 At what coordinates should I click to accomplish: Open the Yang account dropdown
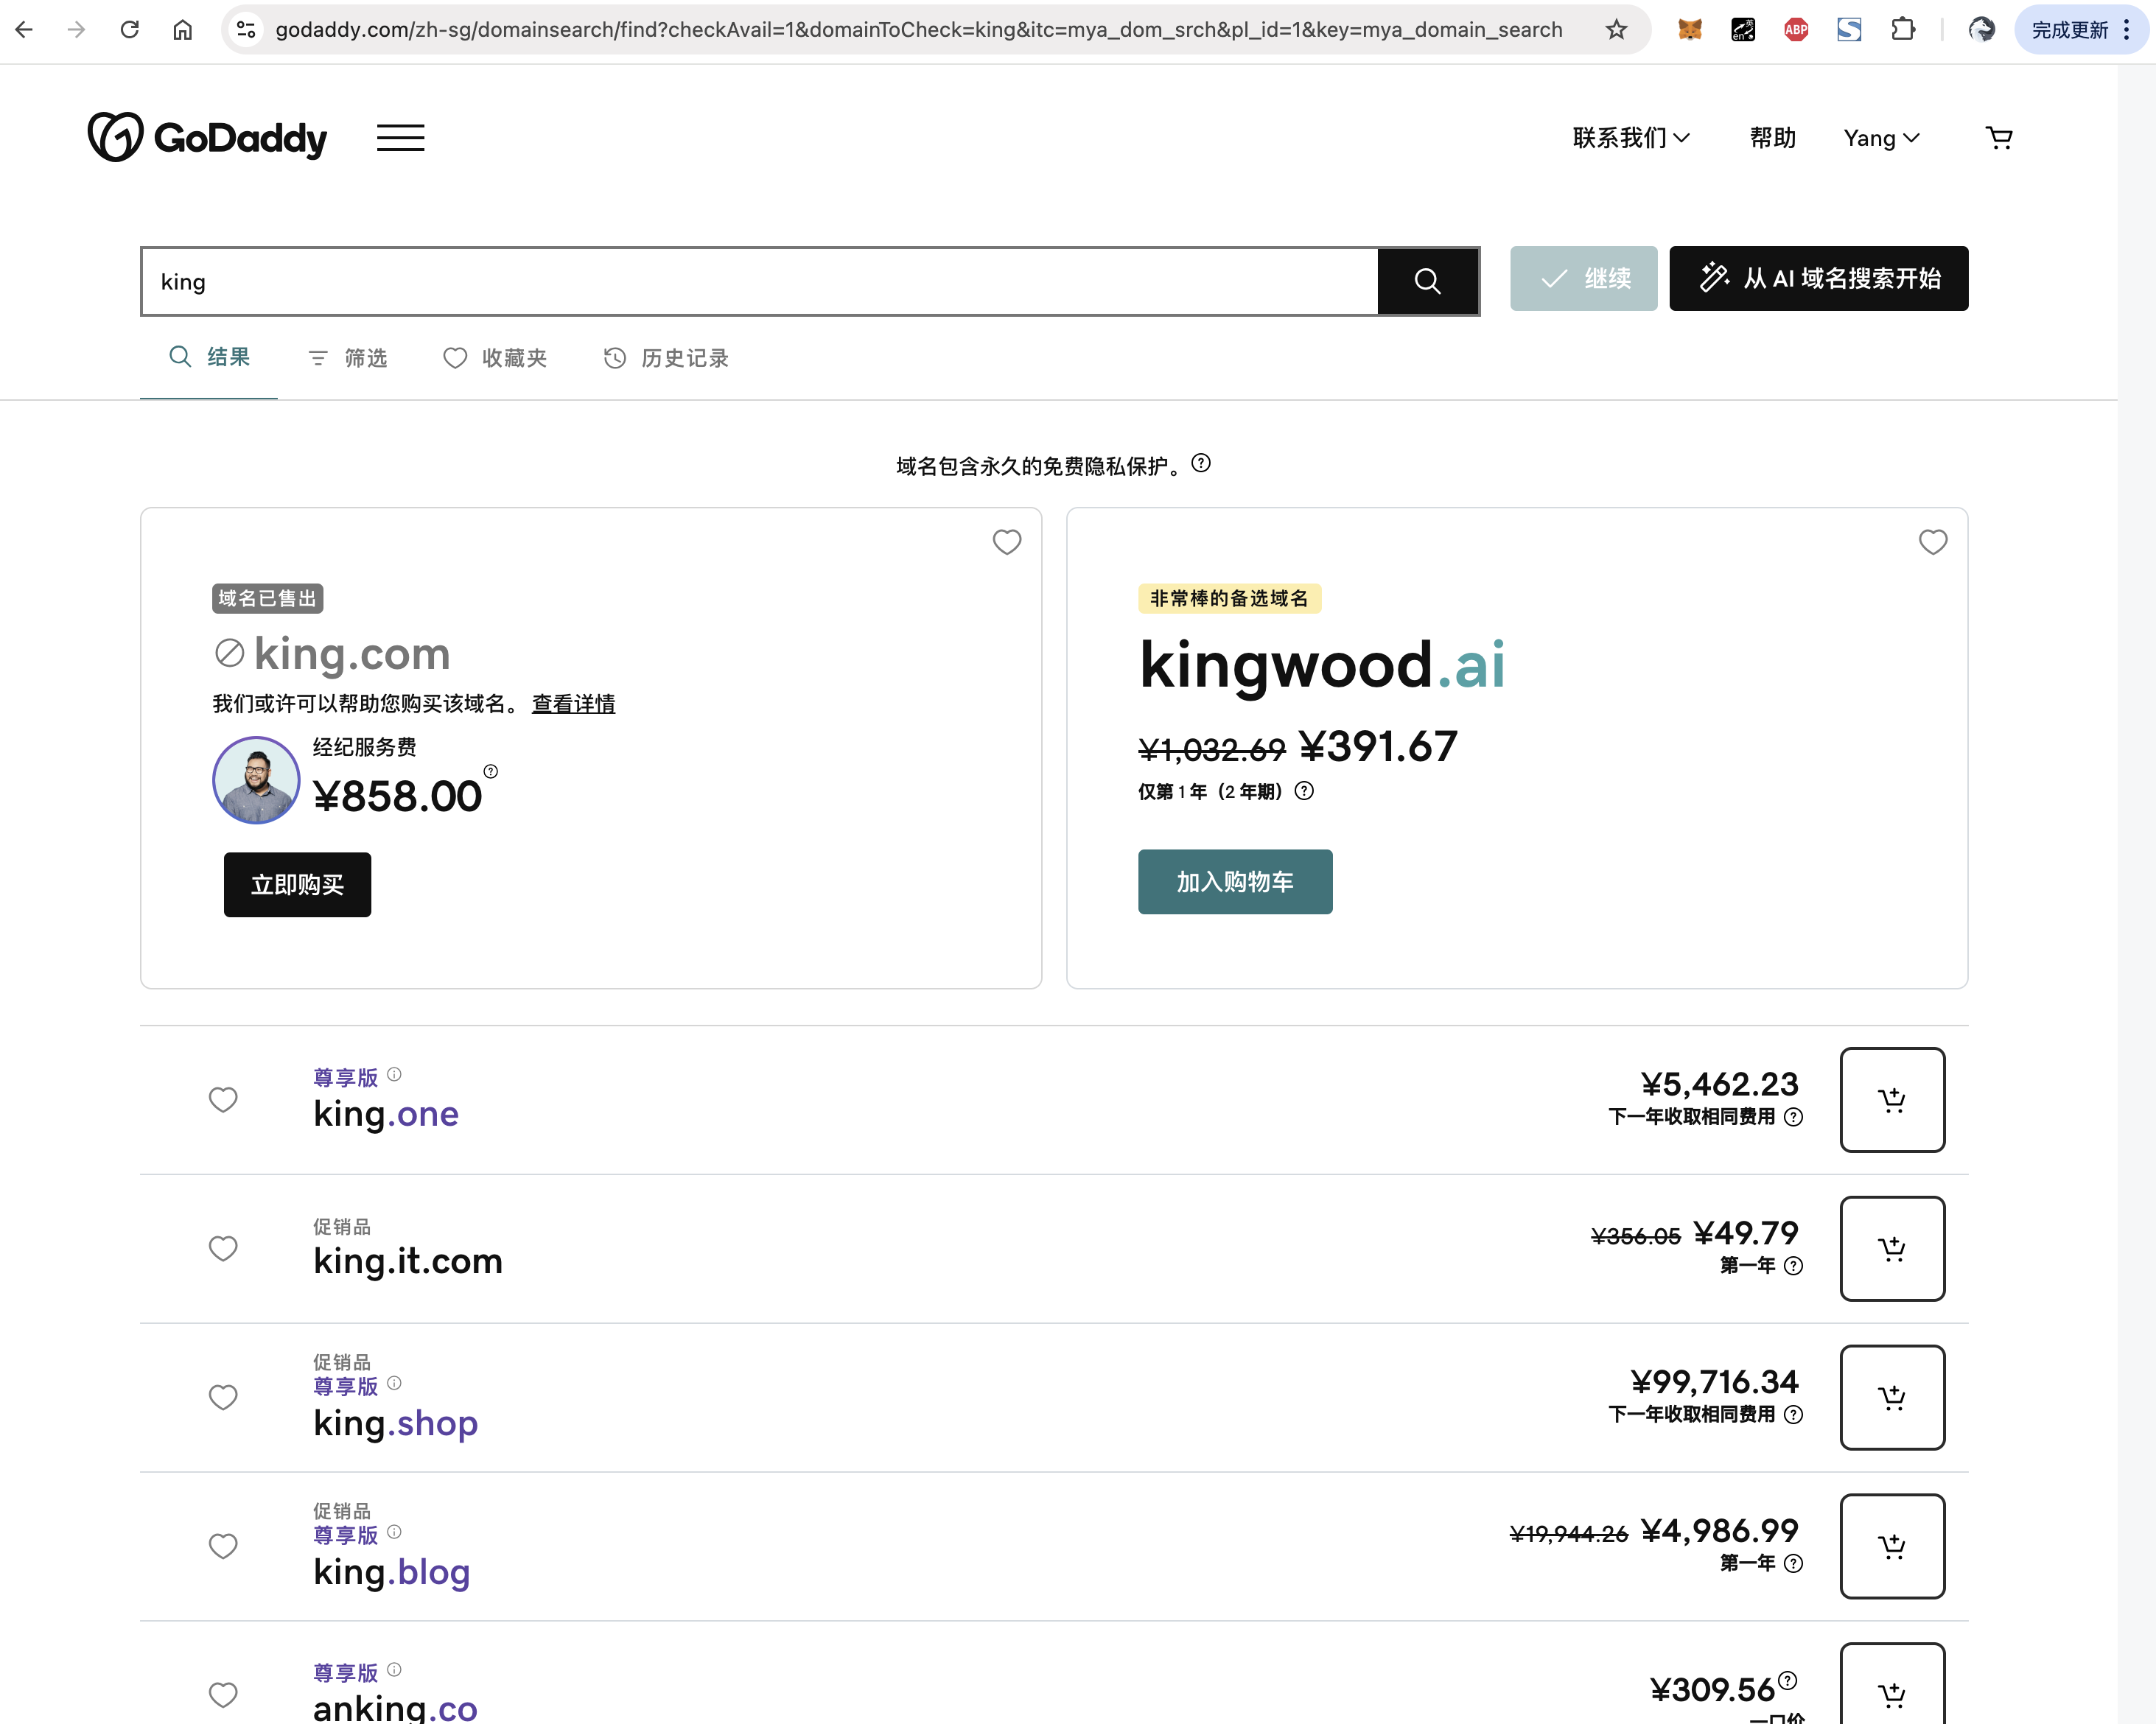[1880, 138]
